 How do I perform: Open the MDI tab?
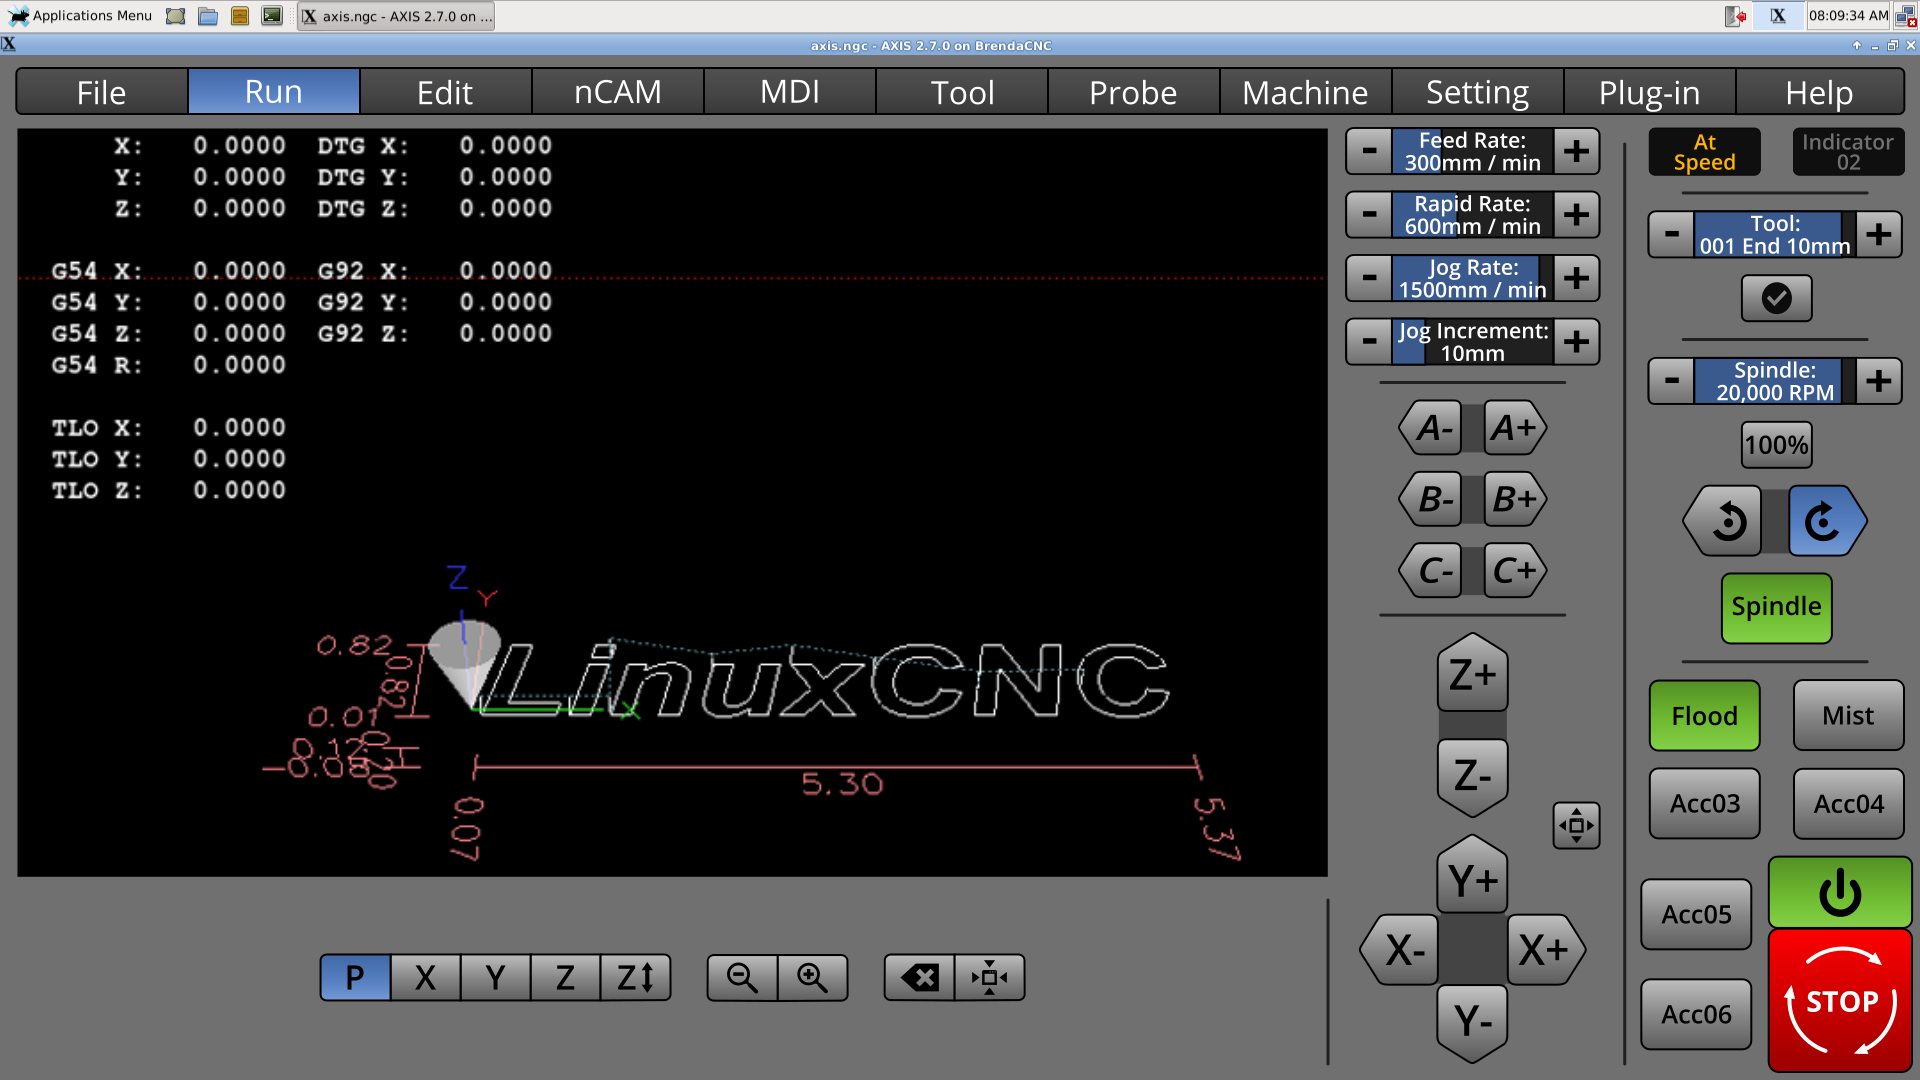click(x=789, y=92)
